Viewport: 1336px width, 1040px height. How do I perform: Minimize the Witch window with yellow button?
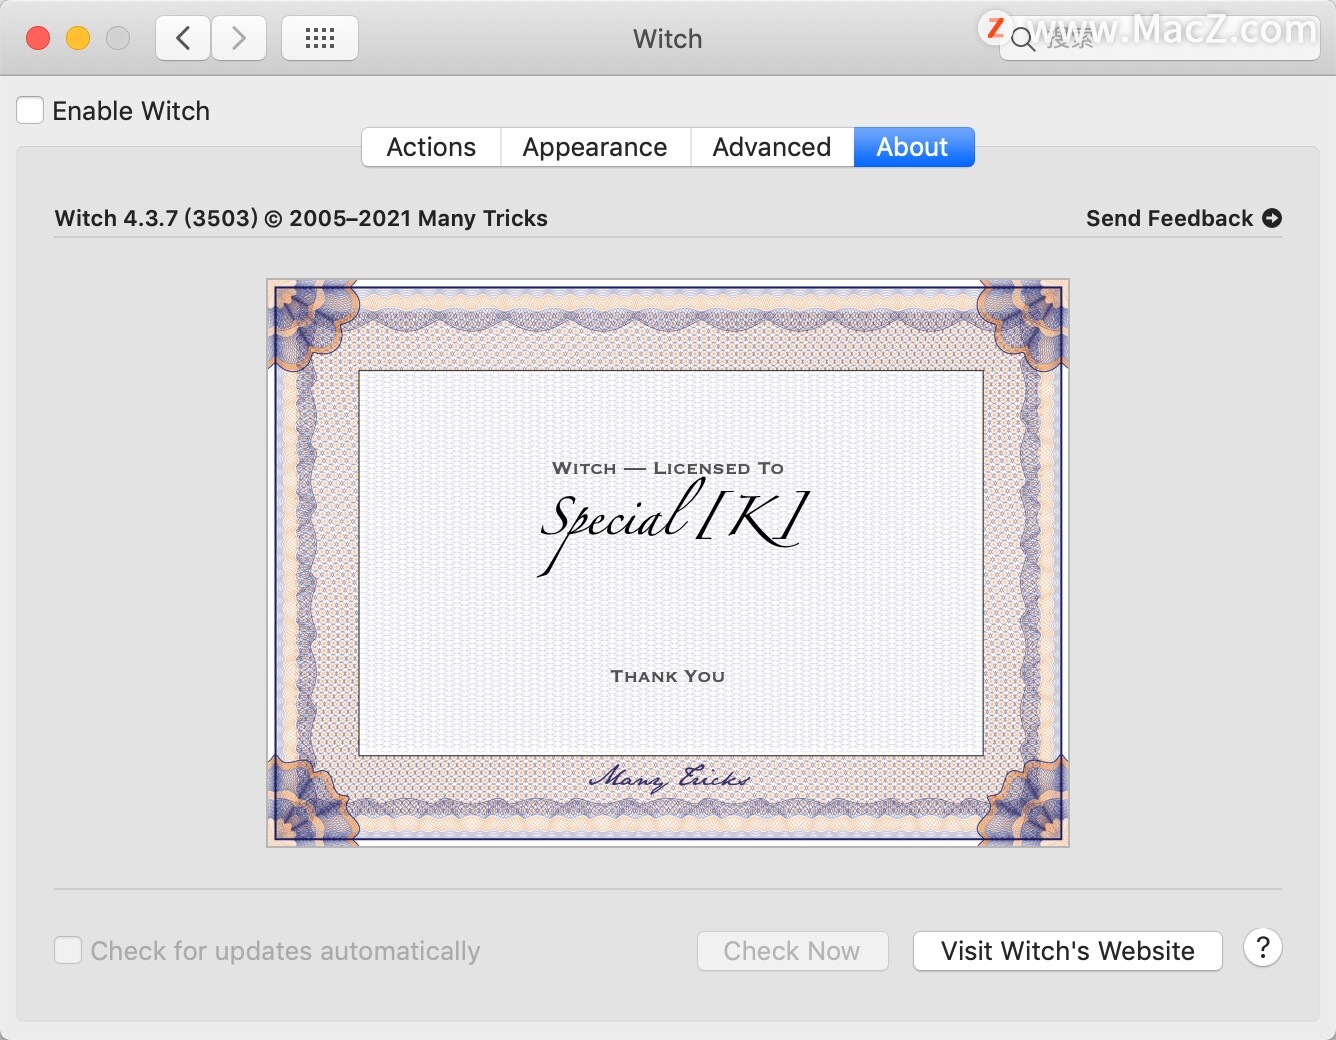[78, 39]
